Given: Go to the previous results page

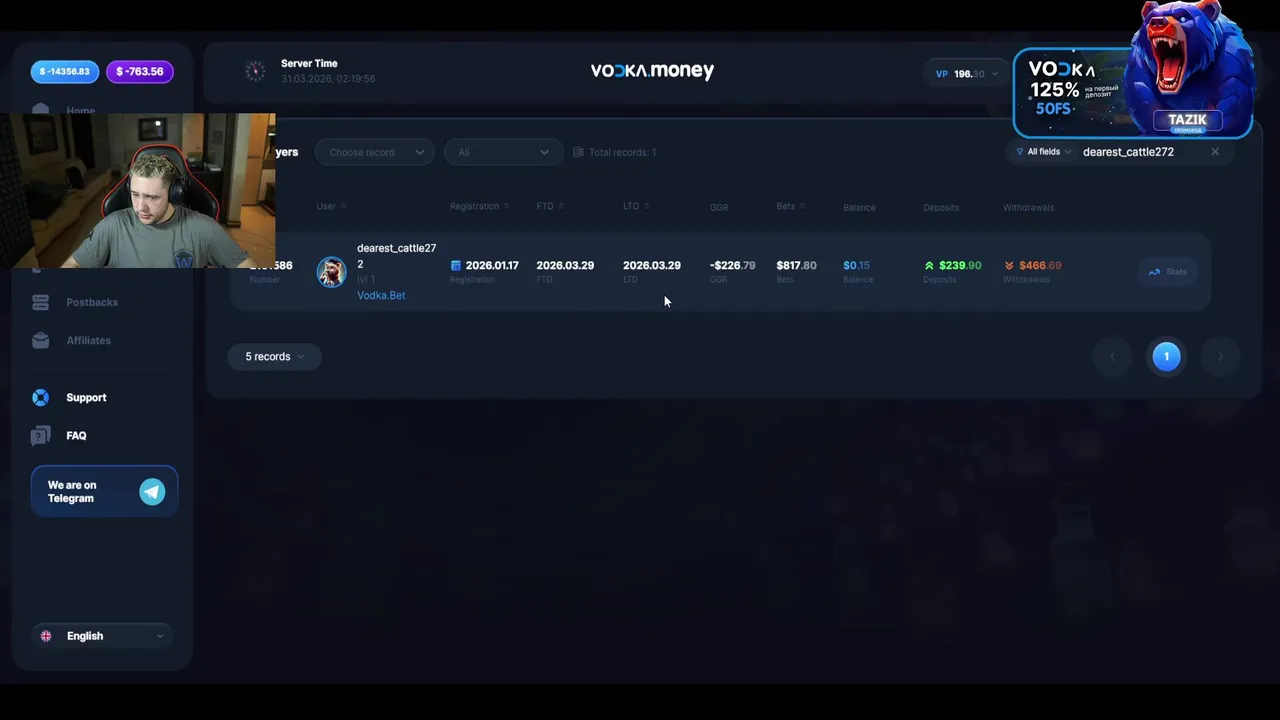Looking at the screenshot, I should tap(1112, 357).
